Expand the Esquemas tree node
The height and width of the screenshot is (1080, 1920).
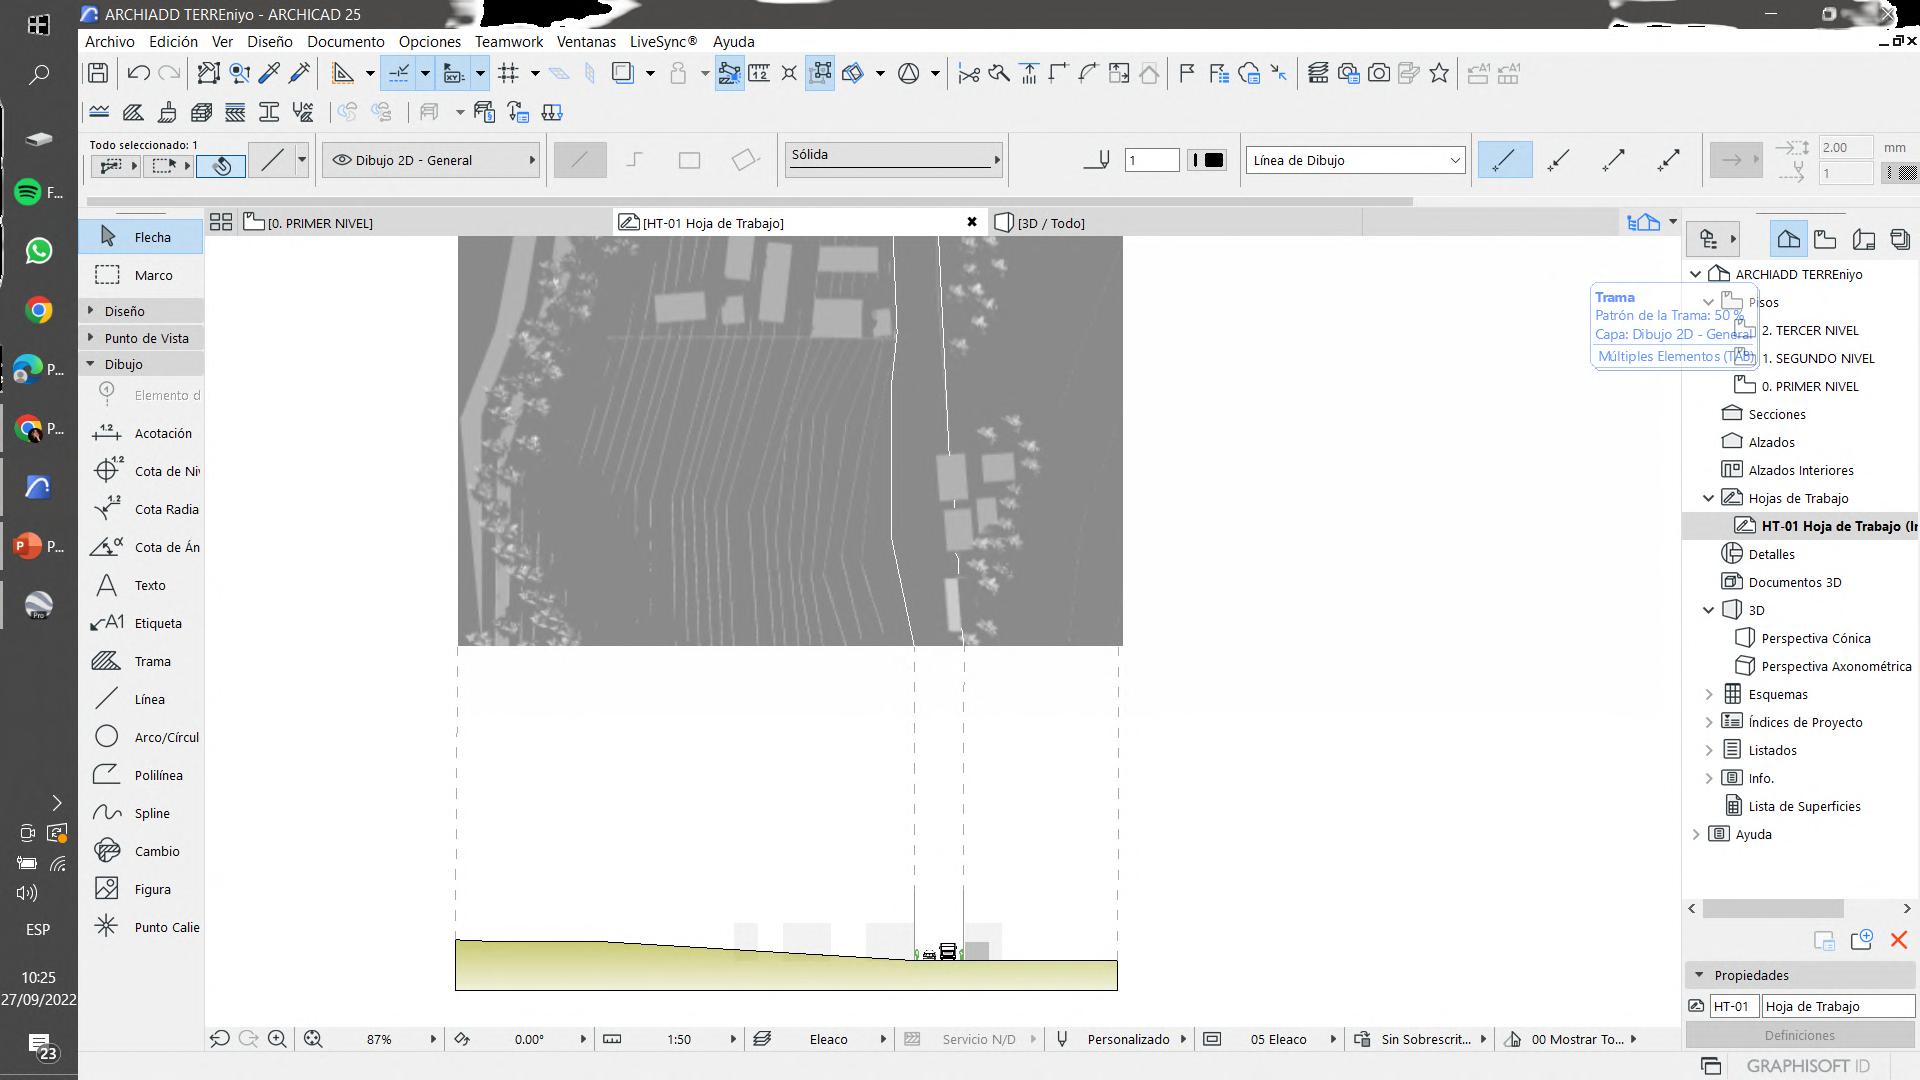pos(1708,694)
